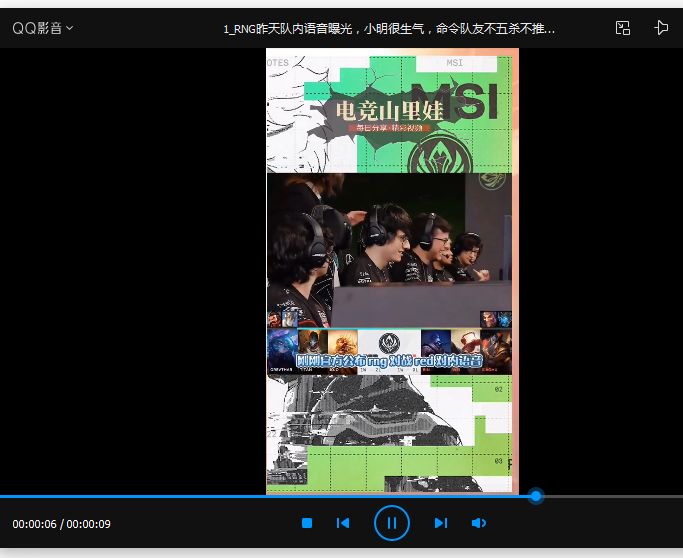This screenshot has height=558, width=683.
Task: Seek to the unplayed grey progress section
Action: [x=613, y=496]
